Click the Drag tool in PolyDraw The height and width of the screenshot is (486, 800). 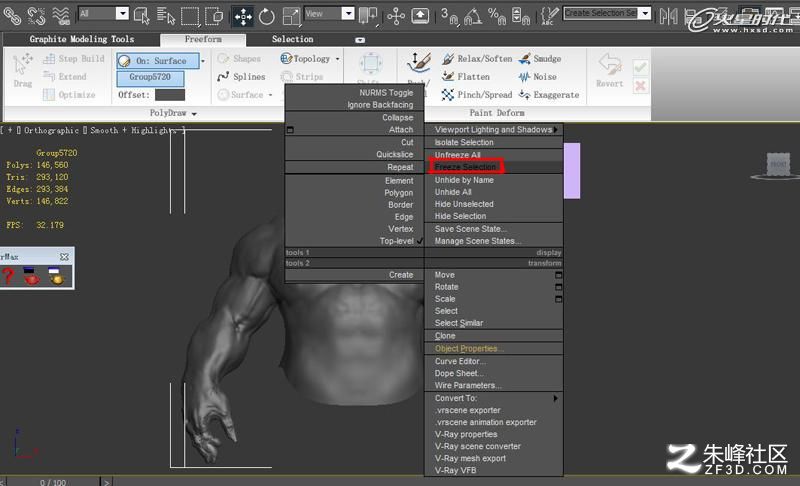22,70
